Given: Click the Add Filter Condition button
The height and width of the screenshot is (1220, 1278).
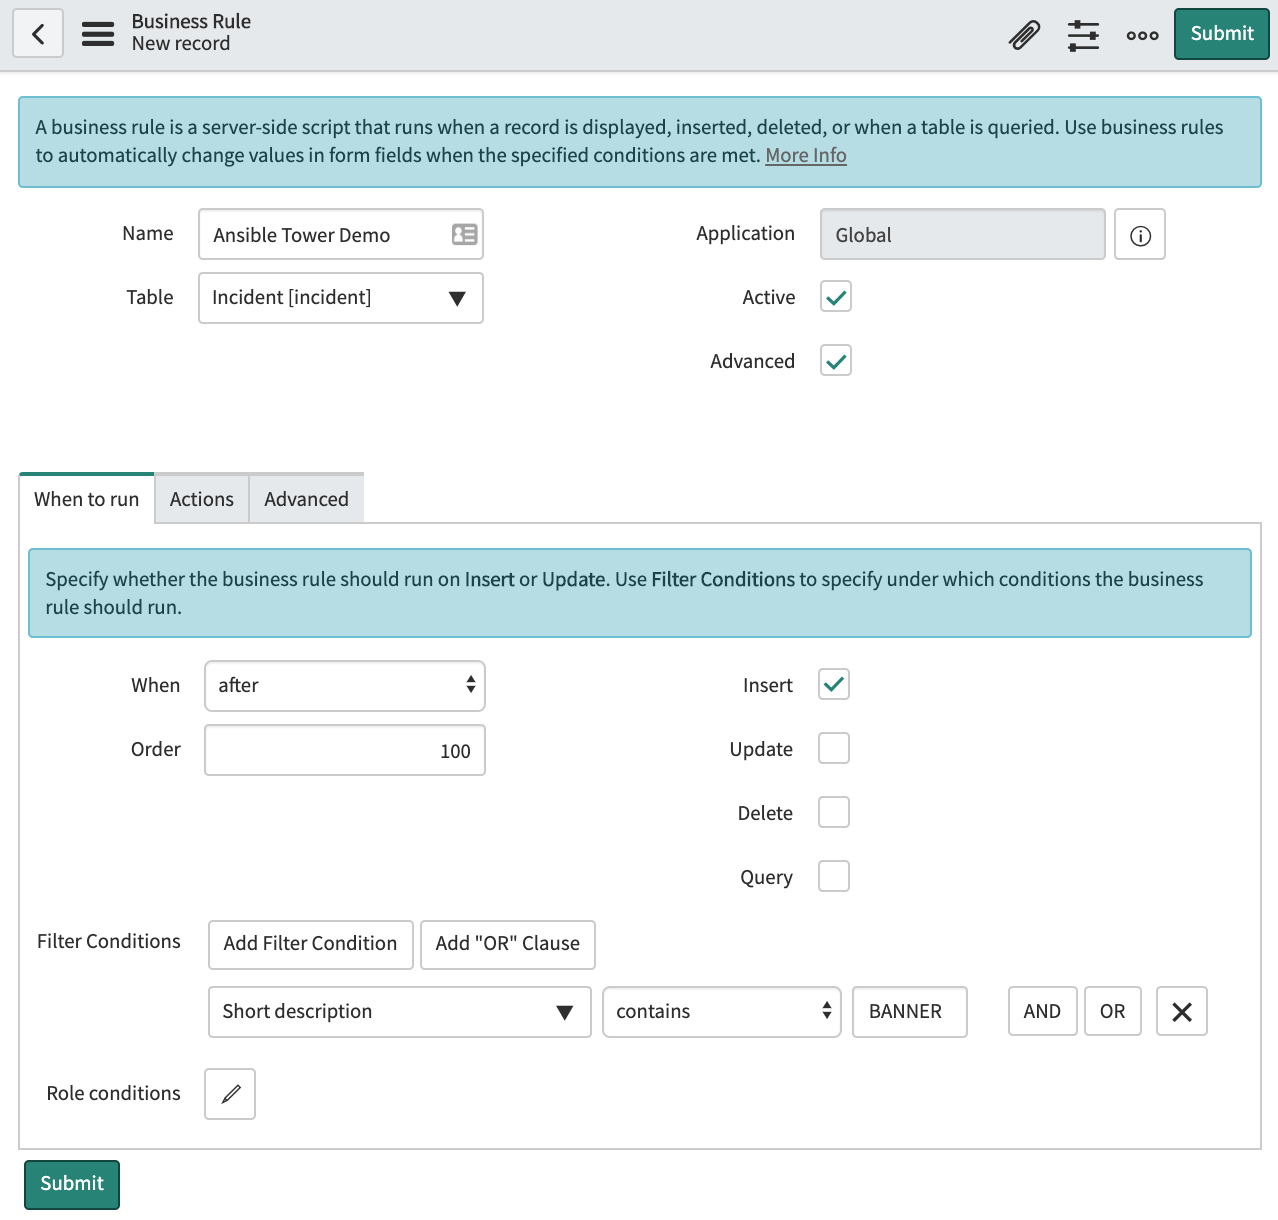Looking at the screenshot, I should [310, 944].
